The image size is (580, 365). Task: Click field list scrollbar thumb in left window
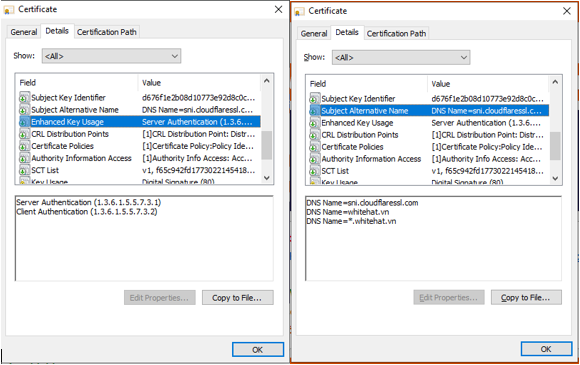coord(267,145)
